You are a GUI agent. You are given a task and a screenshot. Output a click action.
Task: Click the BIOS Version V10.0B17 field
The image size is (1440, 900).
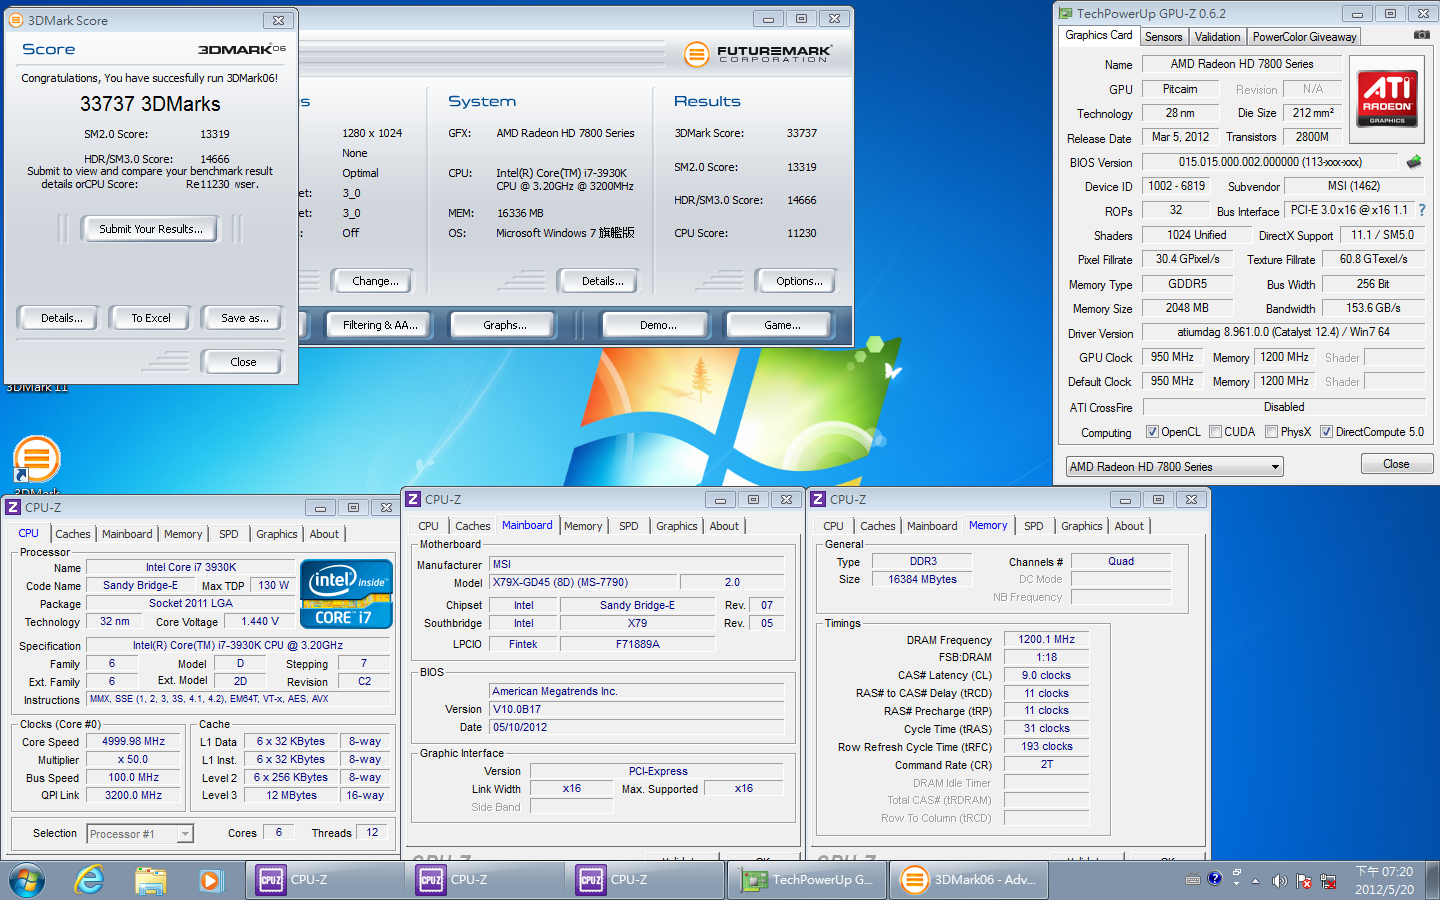click(637, 709)
